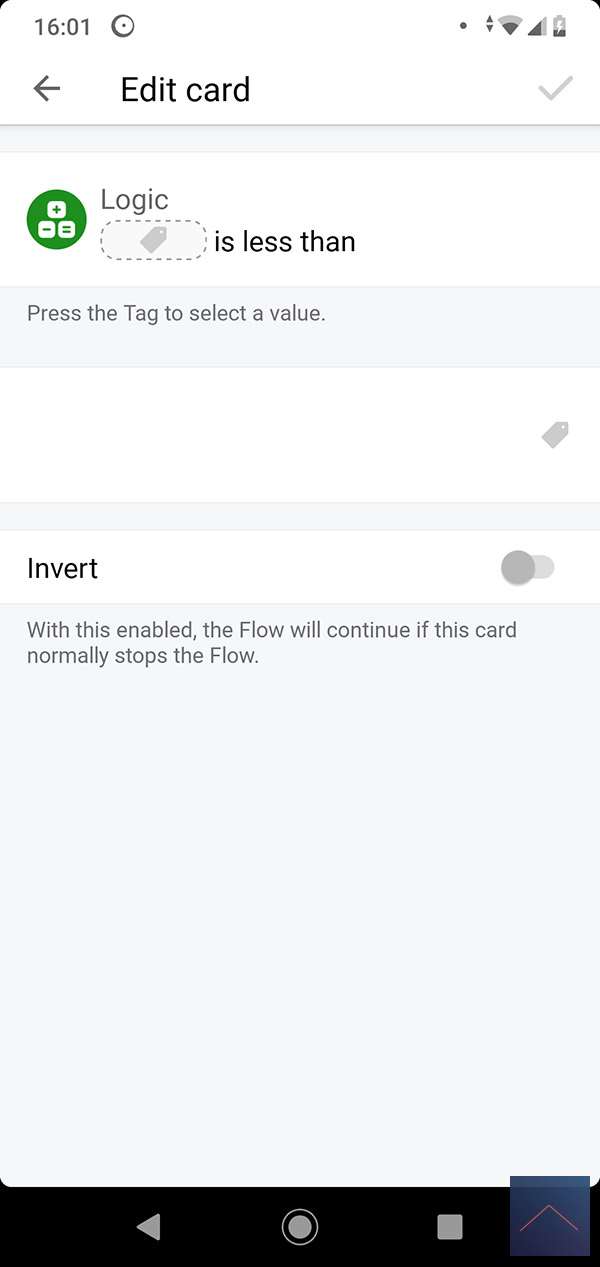Go back using the header arrow
This screenshot has width=600, height=1267.
(47, 89)
